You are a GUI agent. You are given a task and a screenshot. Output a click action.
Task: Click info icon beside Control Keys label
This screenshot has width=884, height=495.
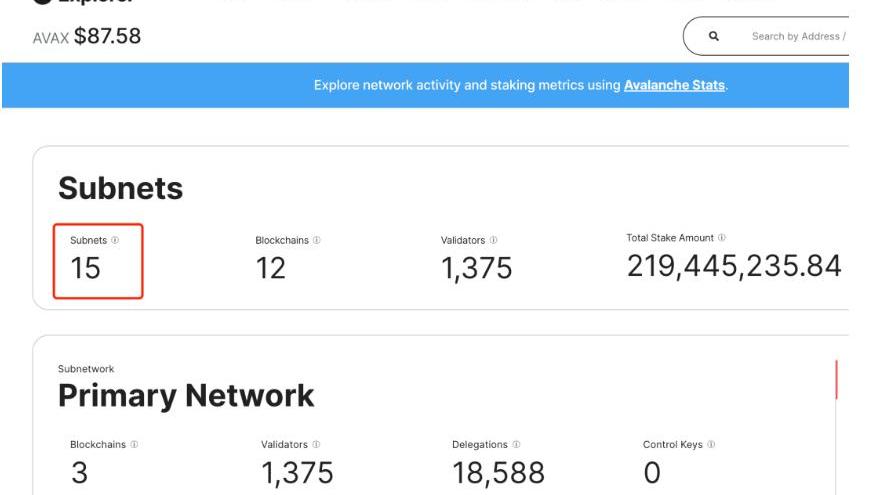point(711,445)
